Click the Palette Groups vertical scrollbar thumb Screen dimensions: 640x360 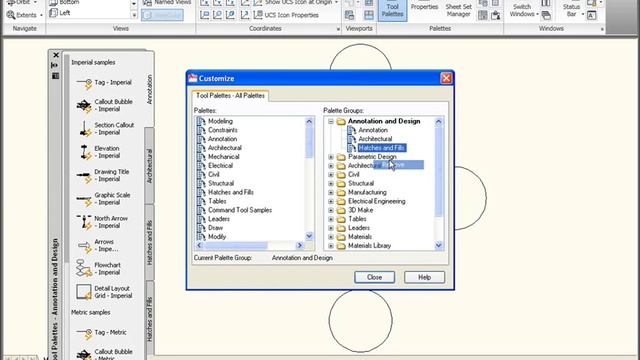438,171
